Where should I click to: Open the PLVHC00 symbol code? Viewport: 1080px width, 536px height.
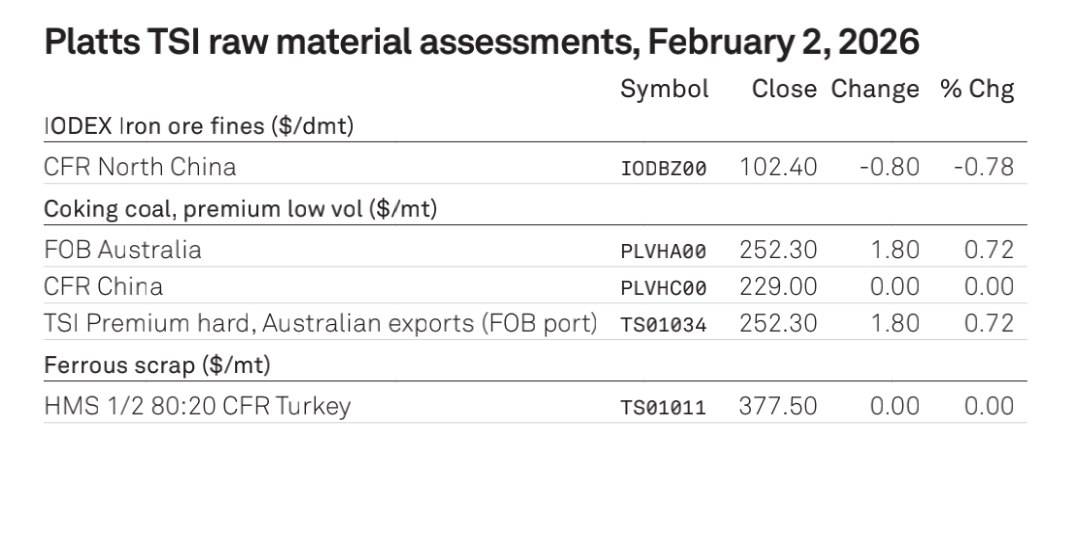[664, 288]
